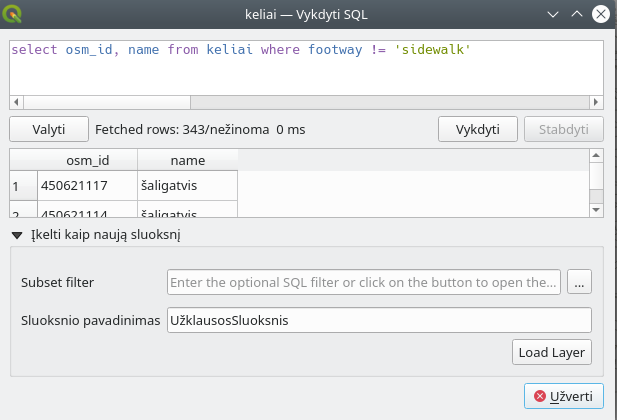Click the Load Layer button
Viewport: 617px width, 420px height.
click(x=552, y=352)
